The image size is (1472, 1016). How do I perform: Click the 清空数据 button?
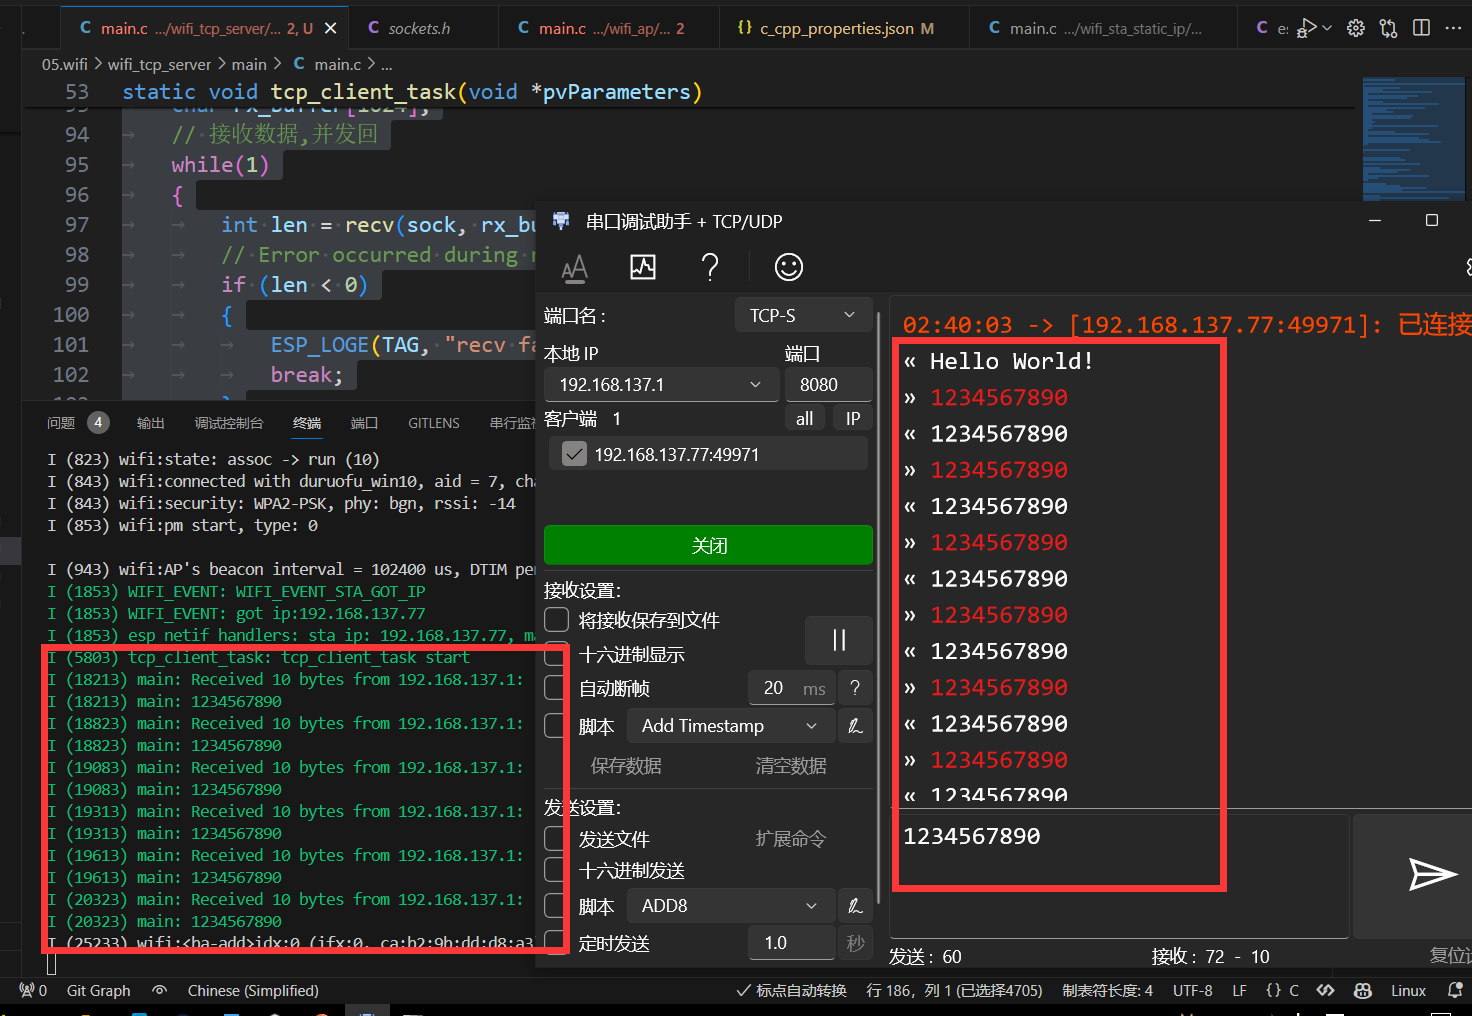pyautogui.click(x=790, y=766)
